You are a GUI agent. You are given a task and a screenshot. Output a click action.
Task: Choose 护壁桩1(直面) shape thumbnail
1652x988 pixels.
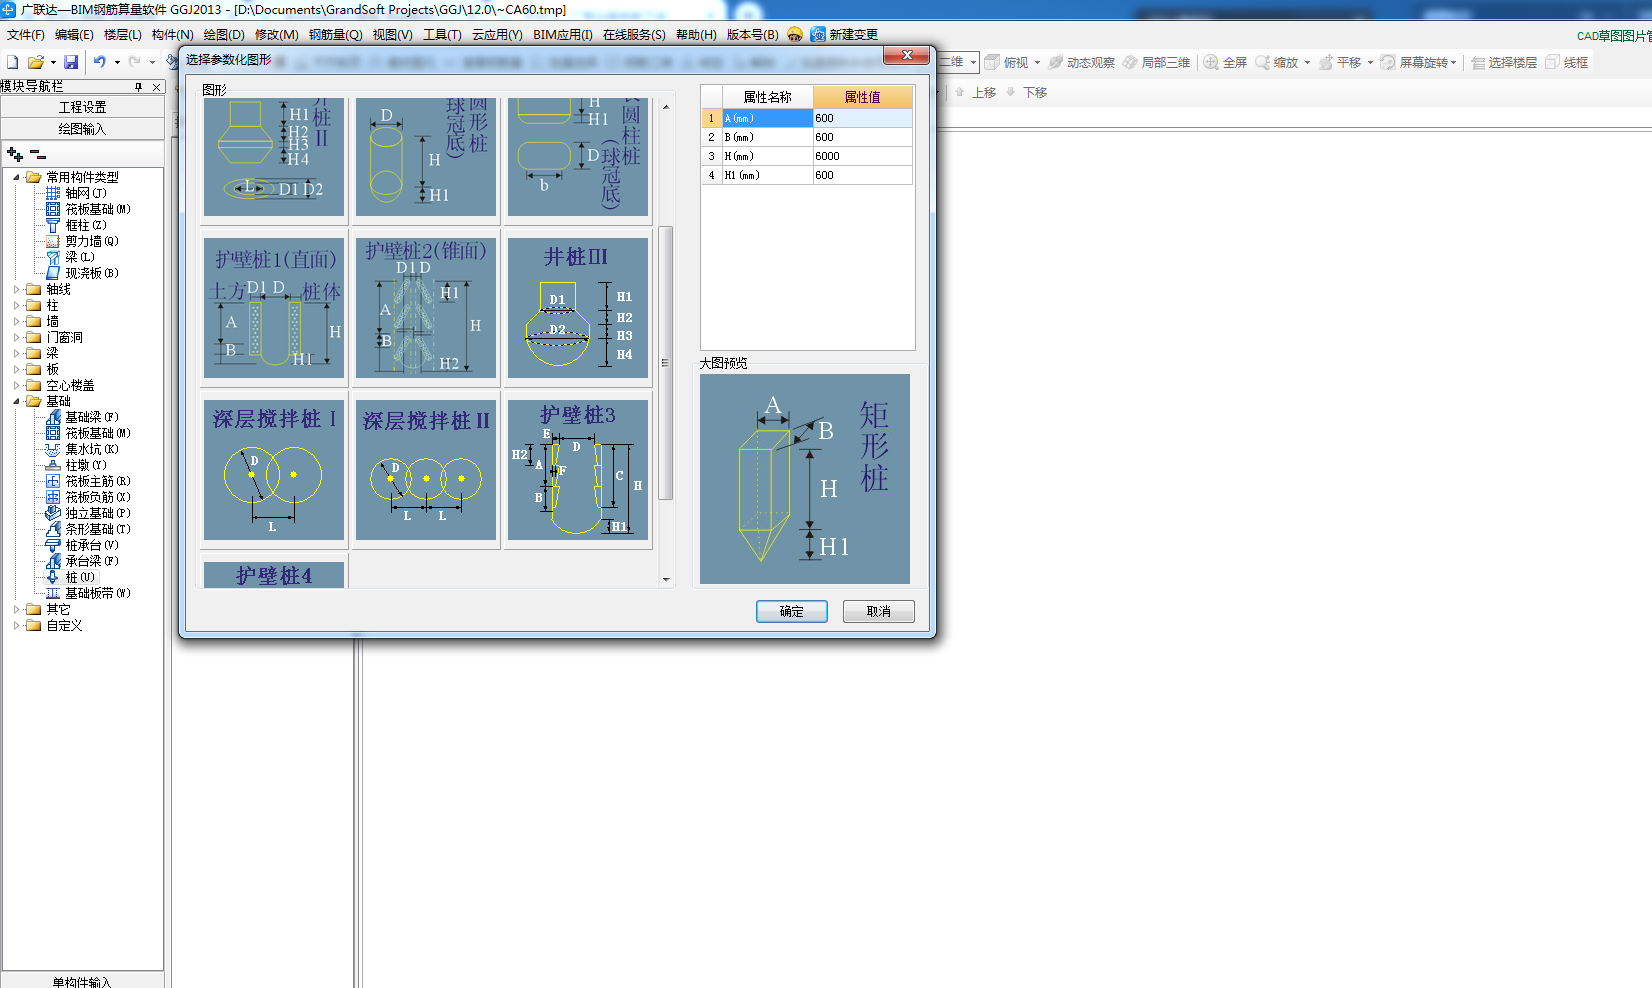[274, 308]
